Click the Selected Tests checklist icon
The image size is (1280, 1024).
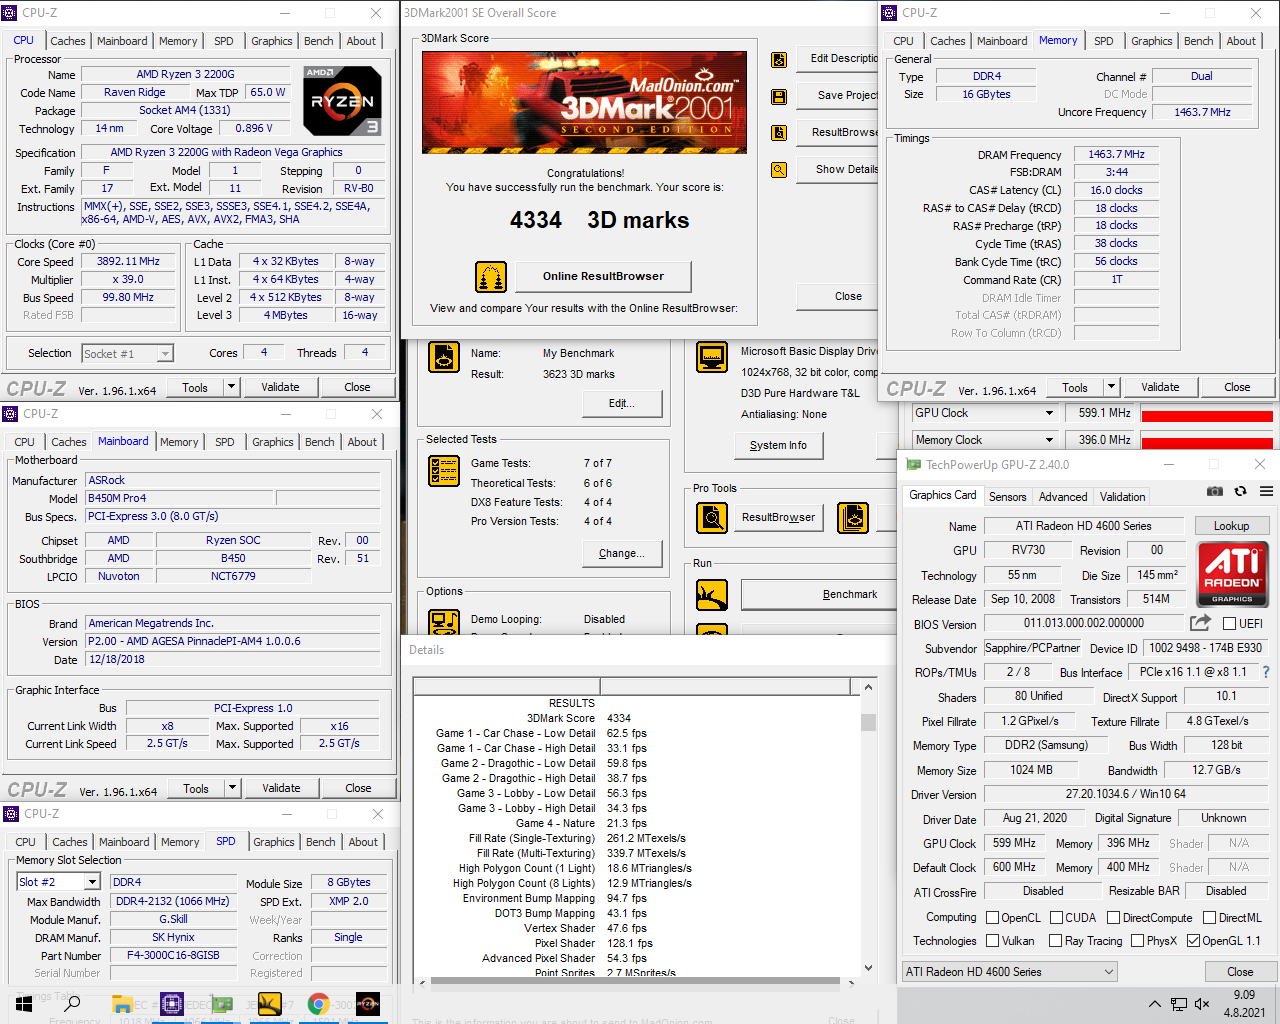click(444, 470)
